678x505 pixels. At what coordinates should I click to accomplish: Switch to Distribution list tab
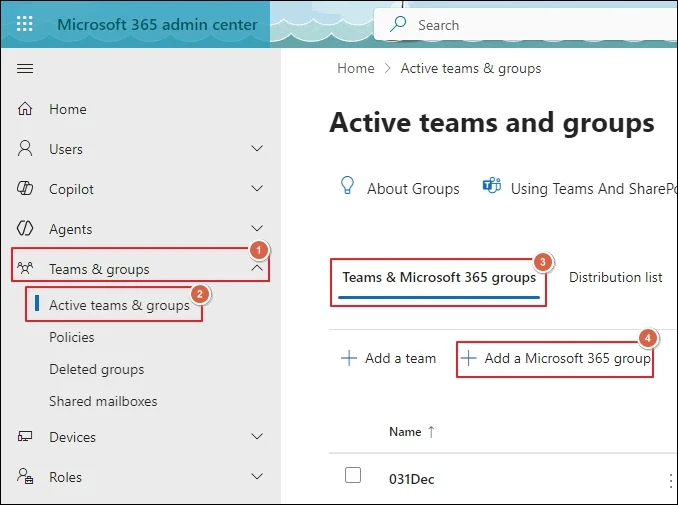coord(615,277)
